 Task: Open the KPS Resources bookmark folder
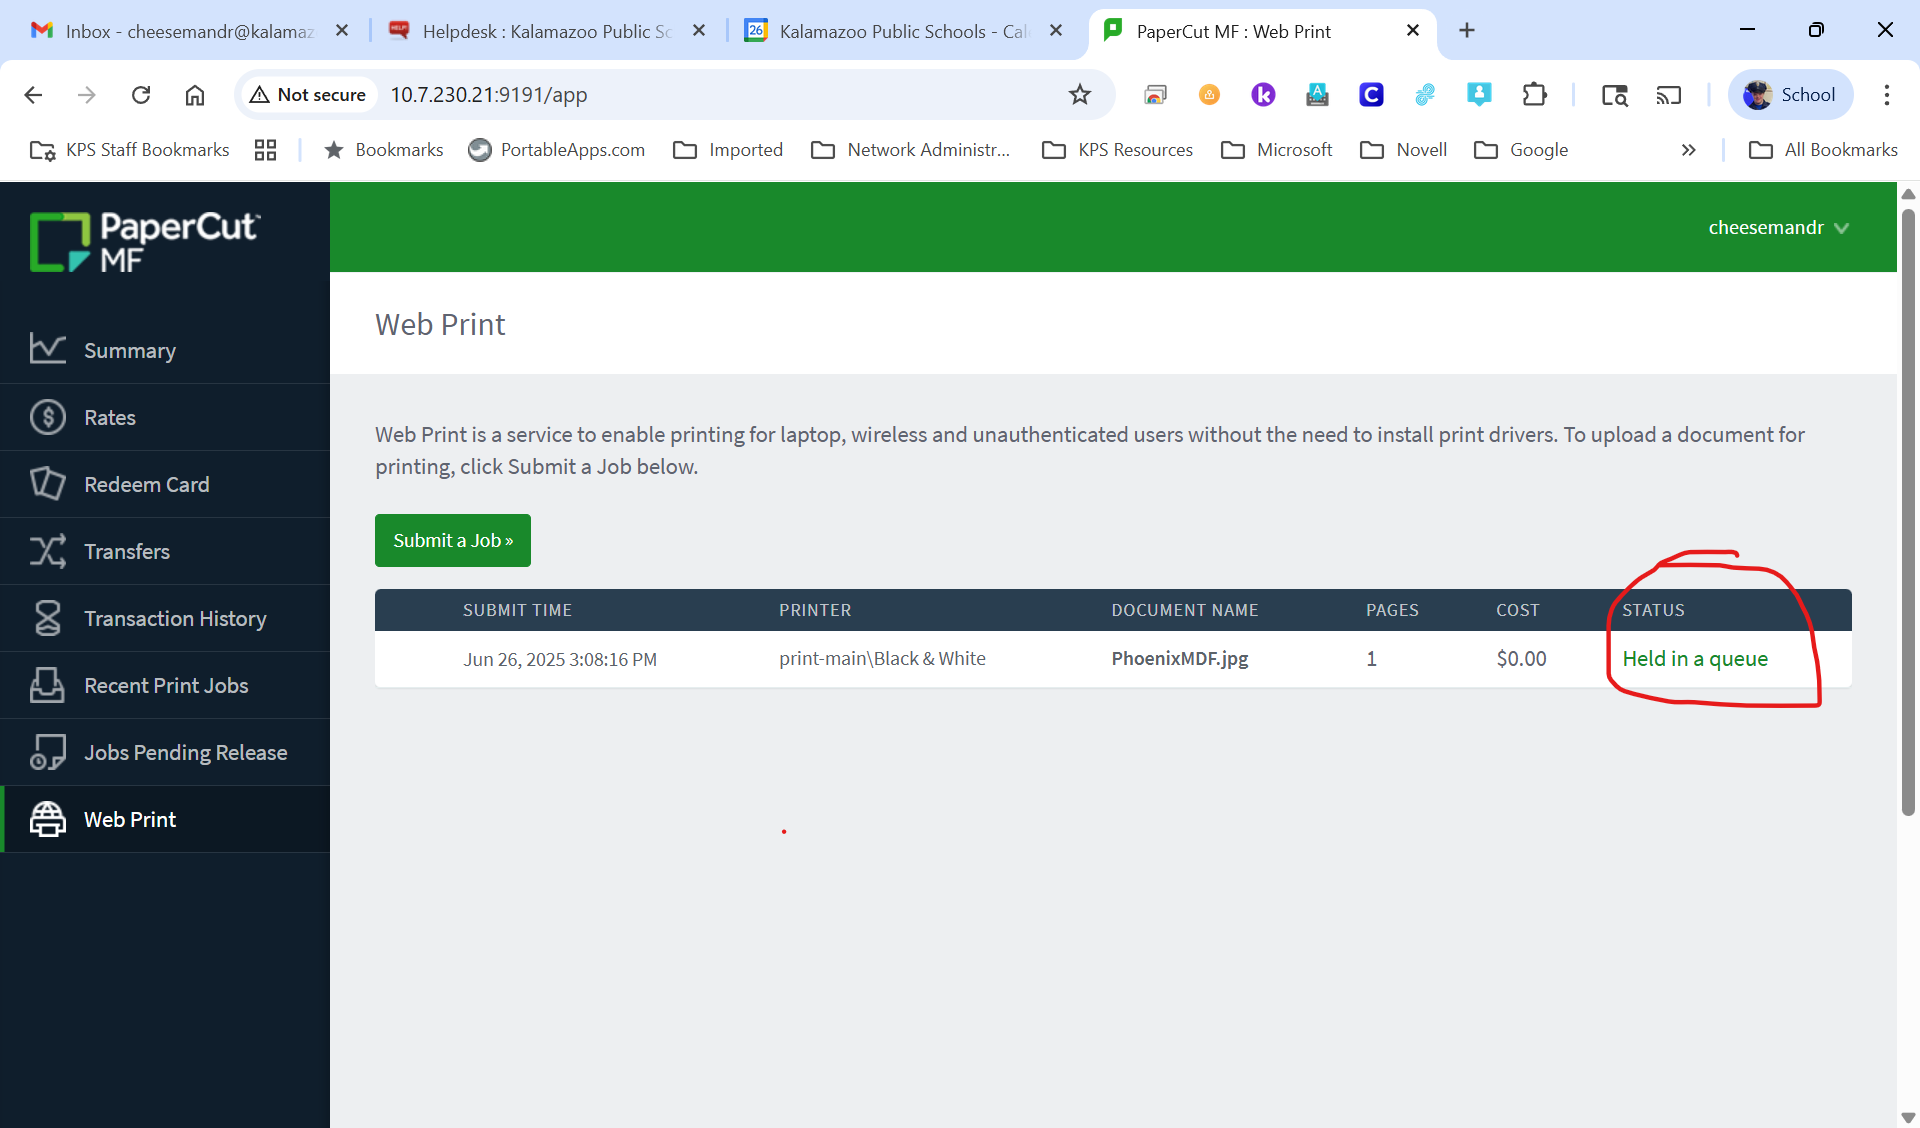point(1117,150)
